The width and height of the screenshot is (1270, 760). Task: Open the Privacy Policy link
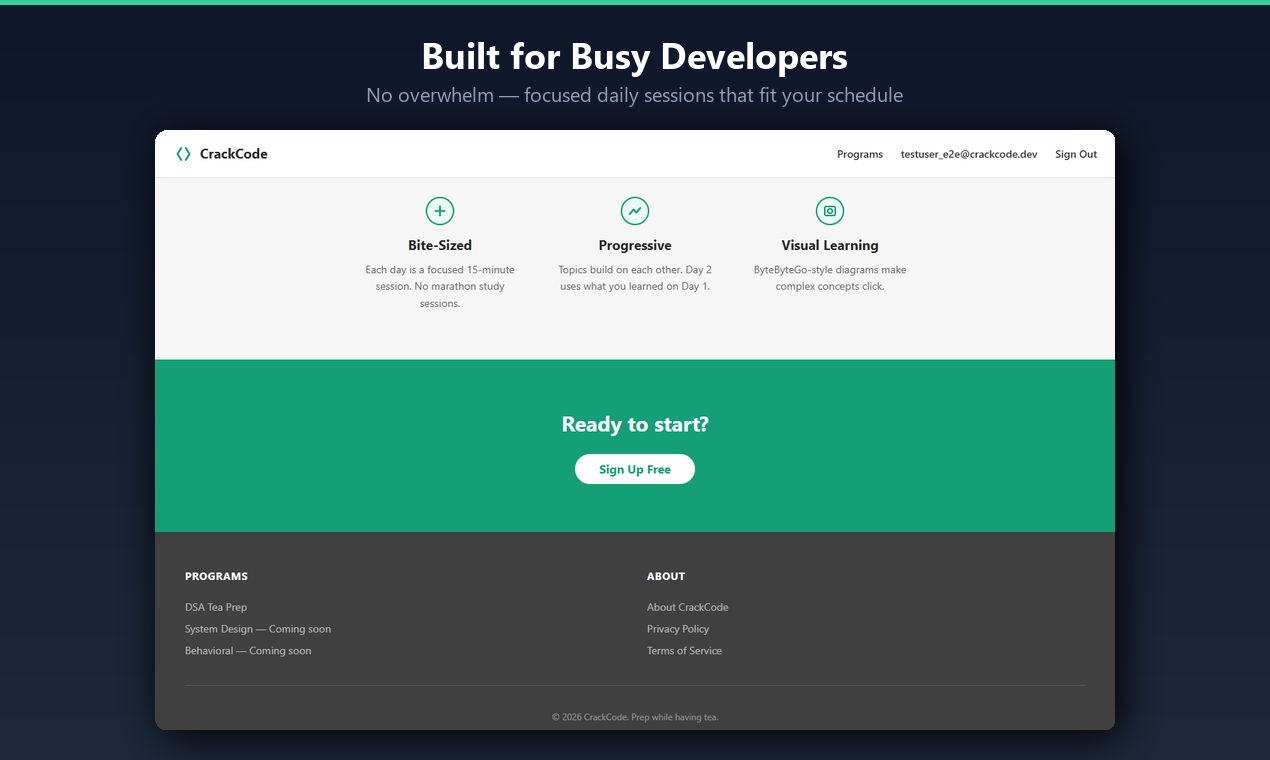tap(678, 629)
